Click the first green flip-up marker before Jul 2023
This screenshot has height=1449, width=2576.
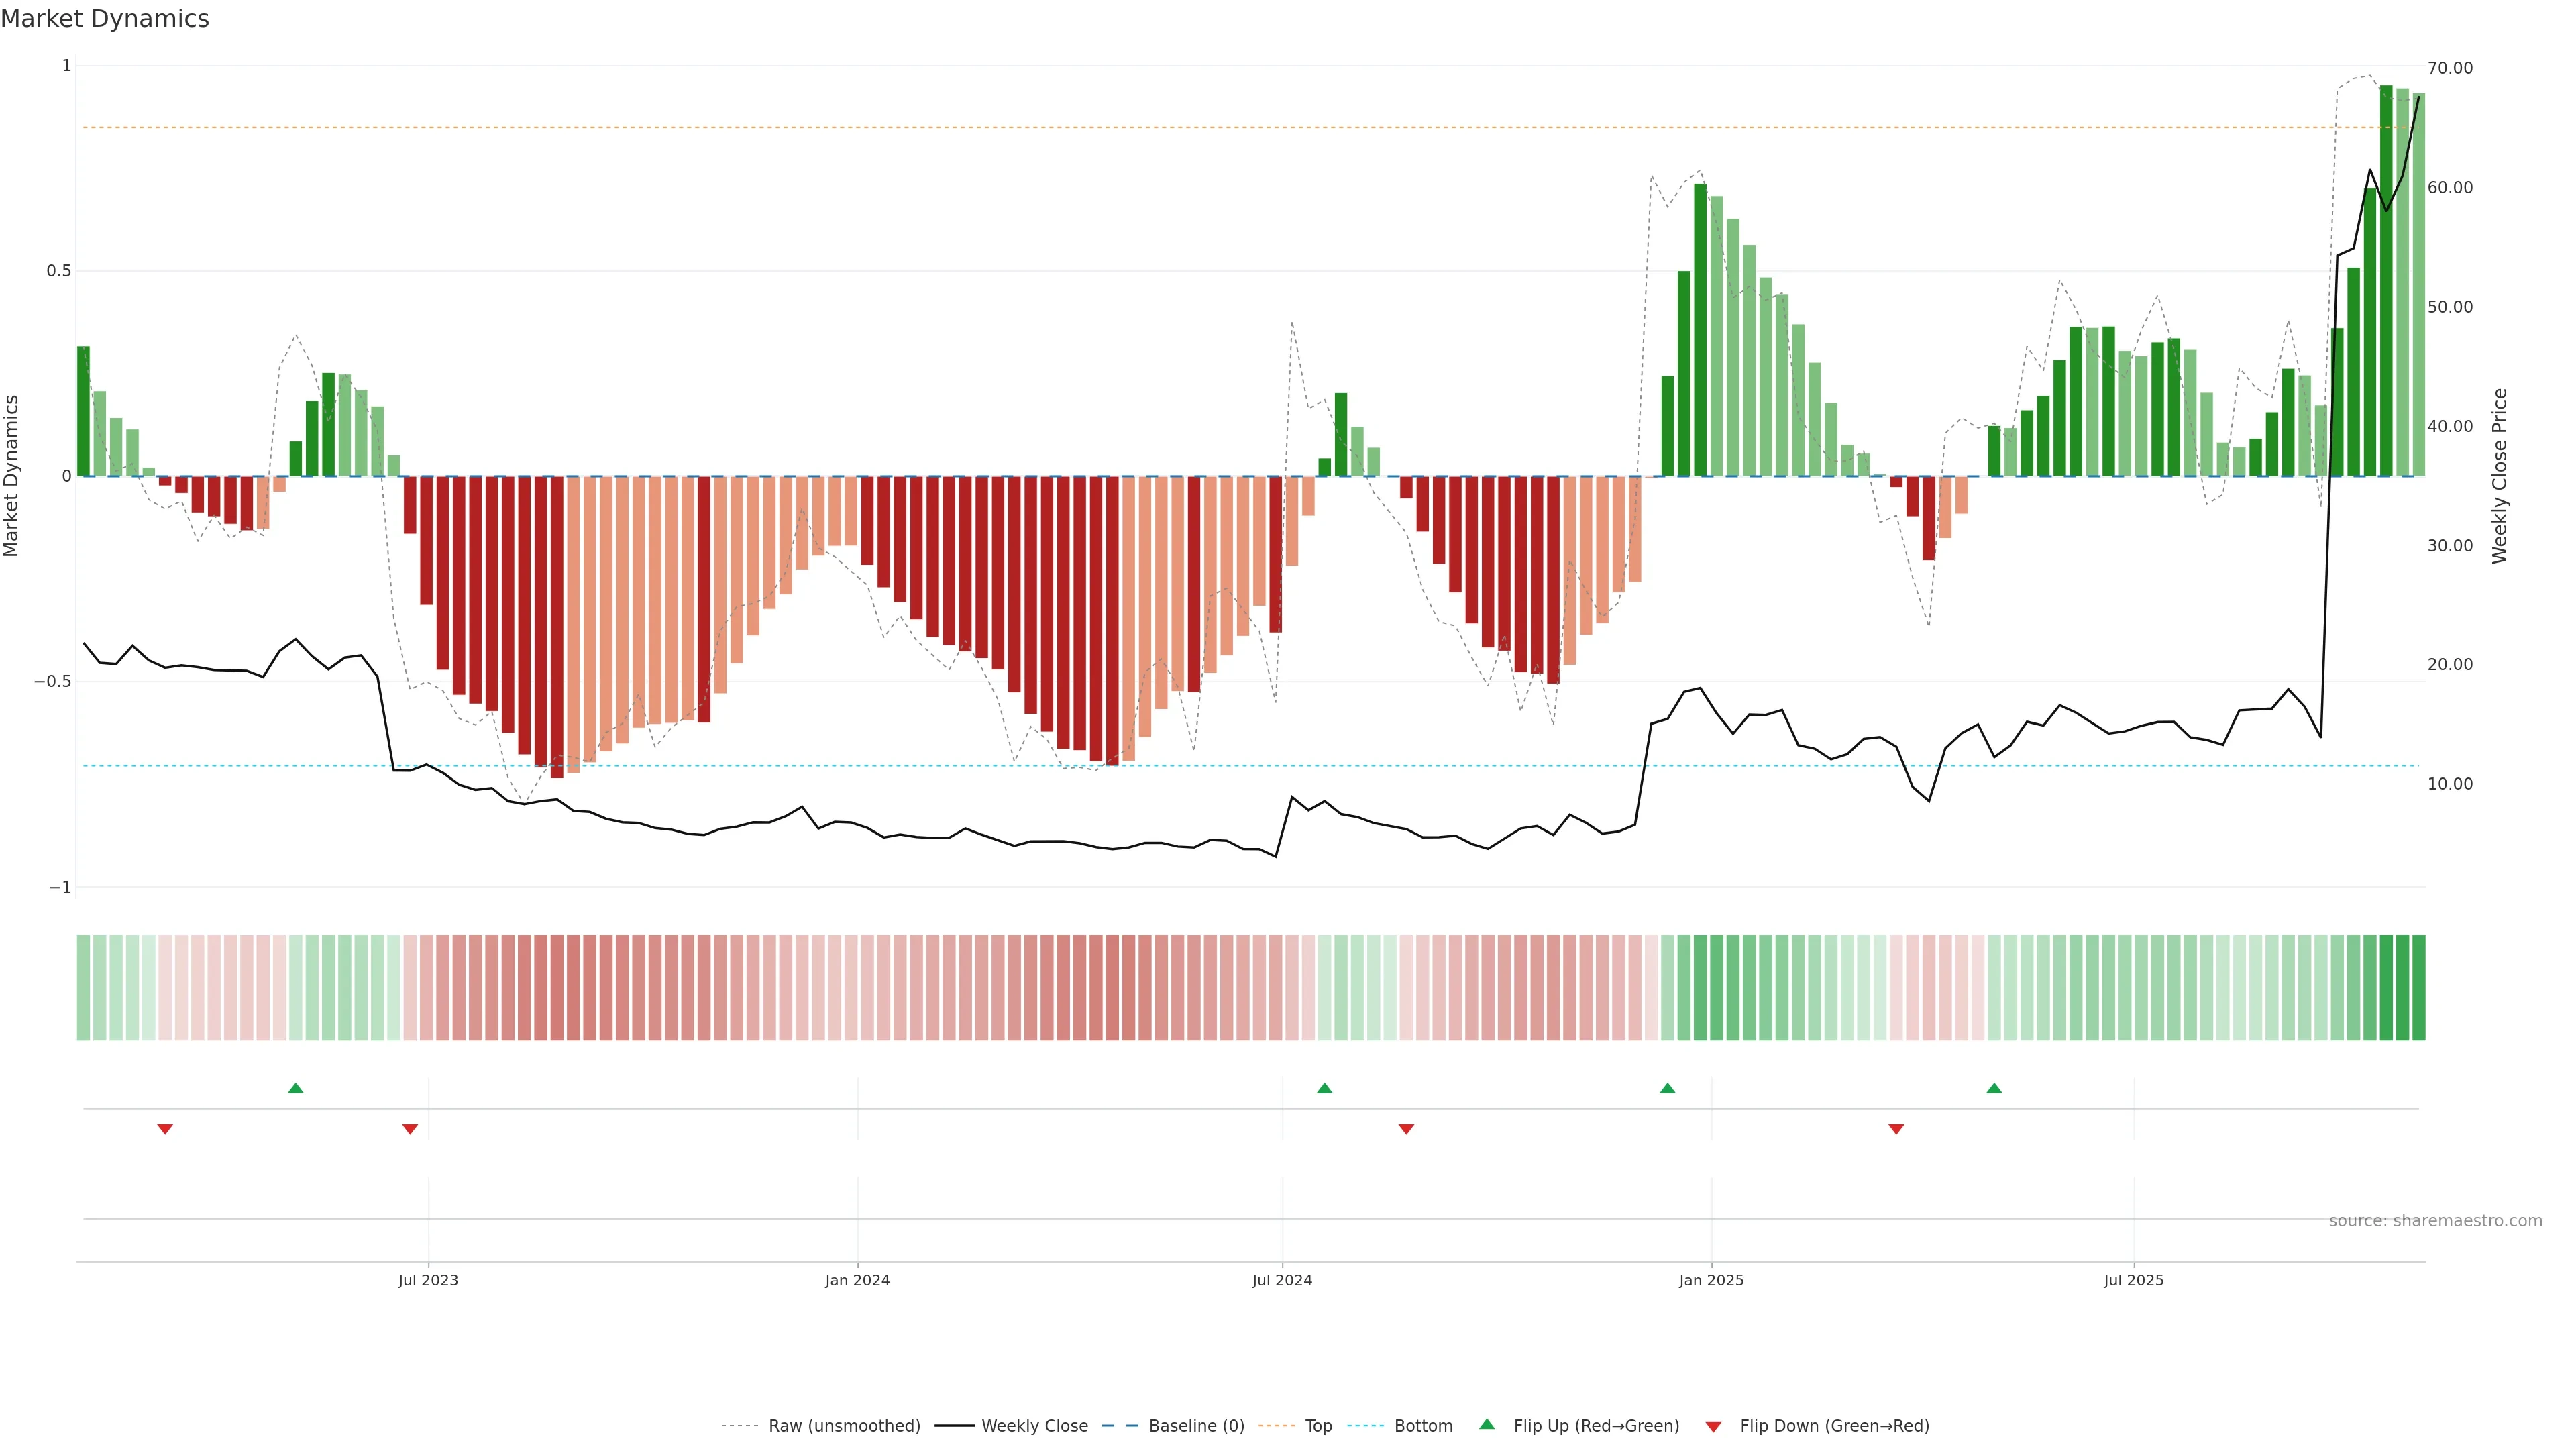[x=295, y=1088]
